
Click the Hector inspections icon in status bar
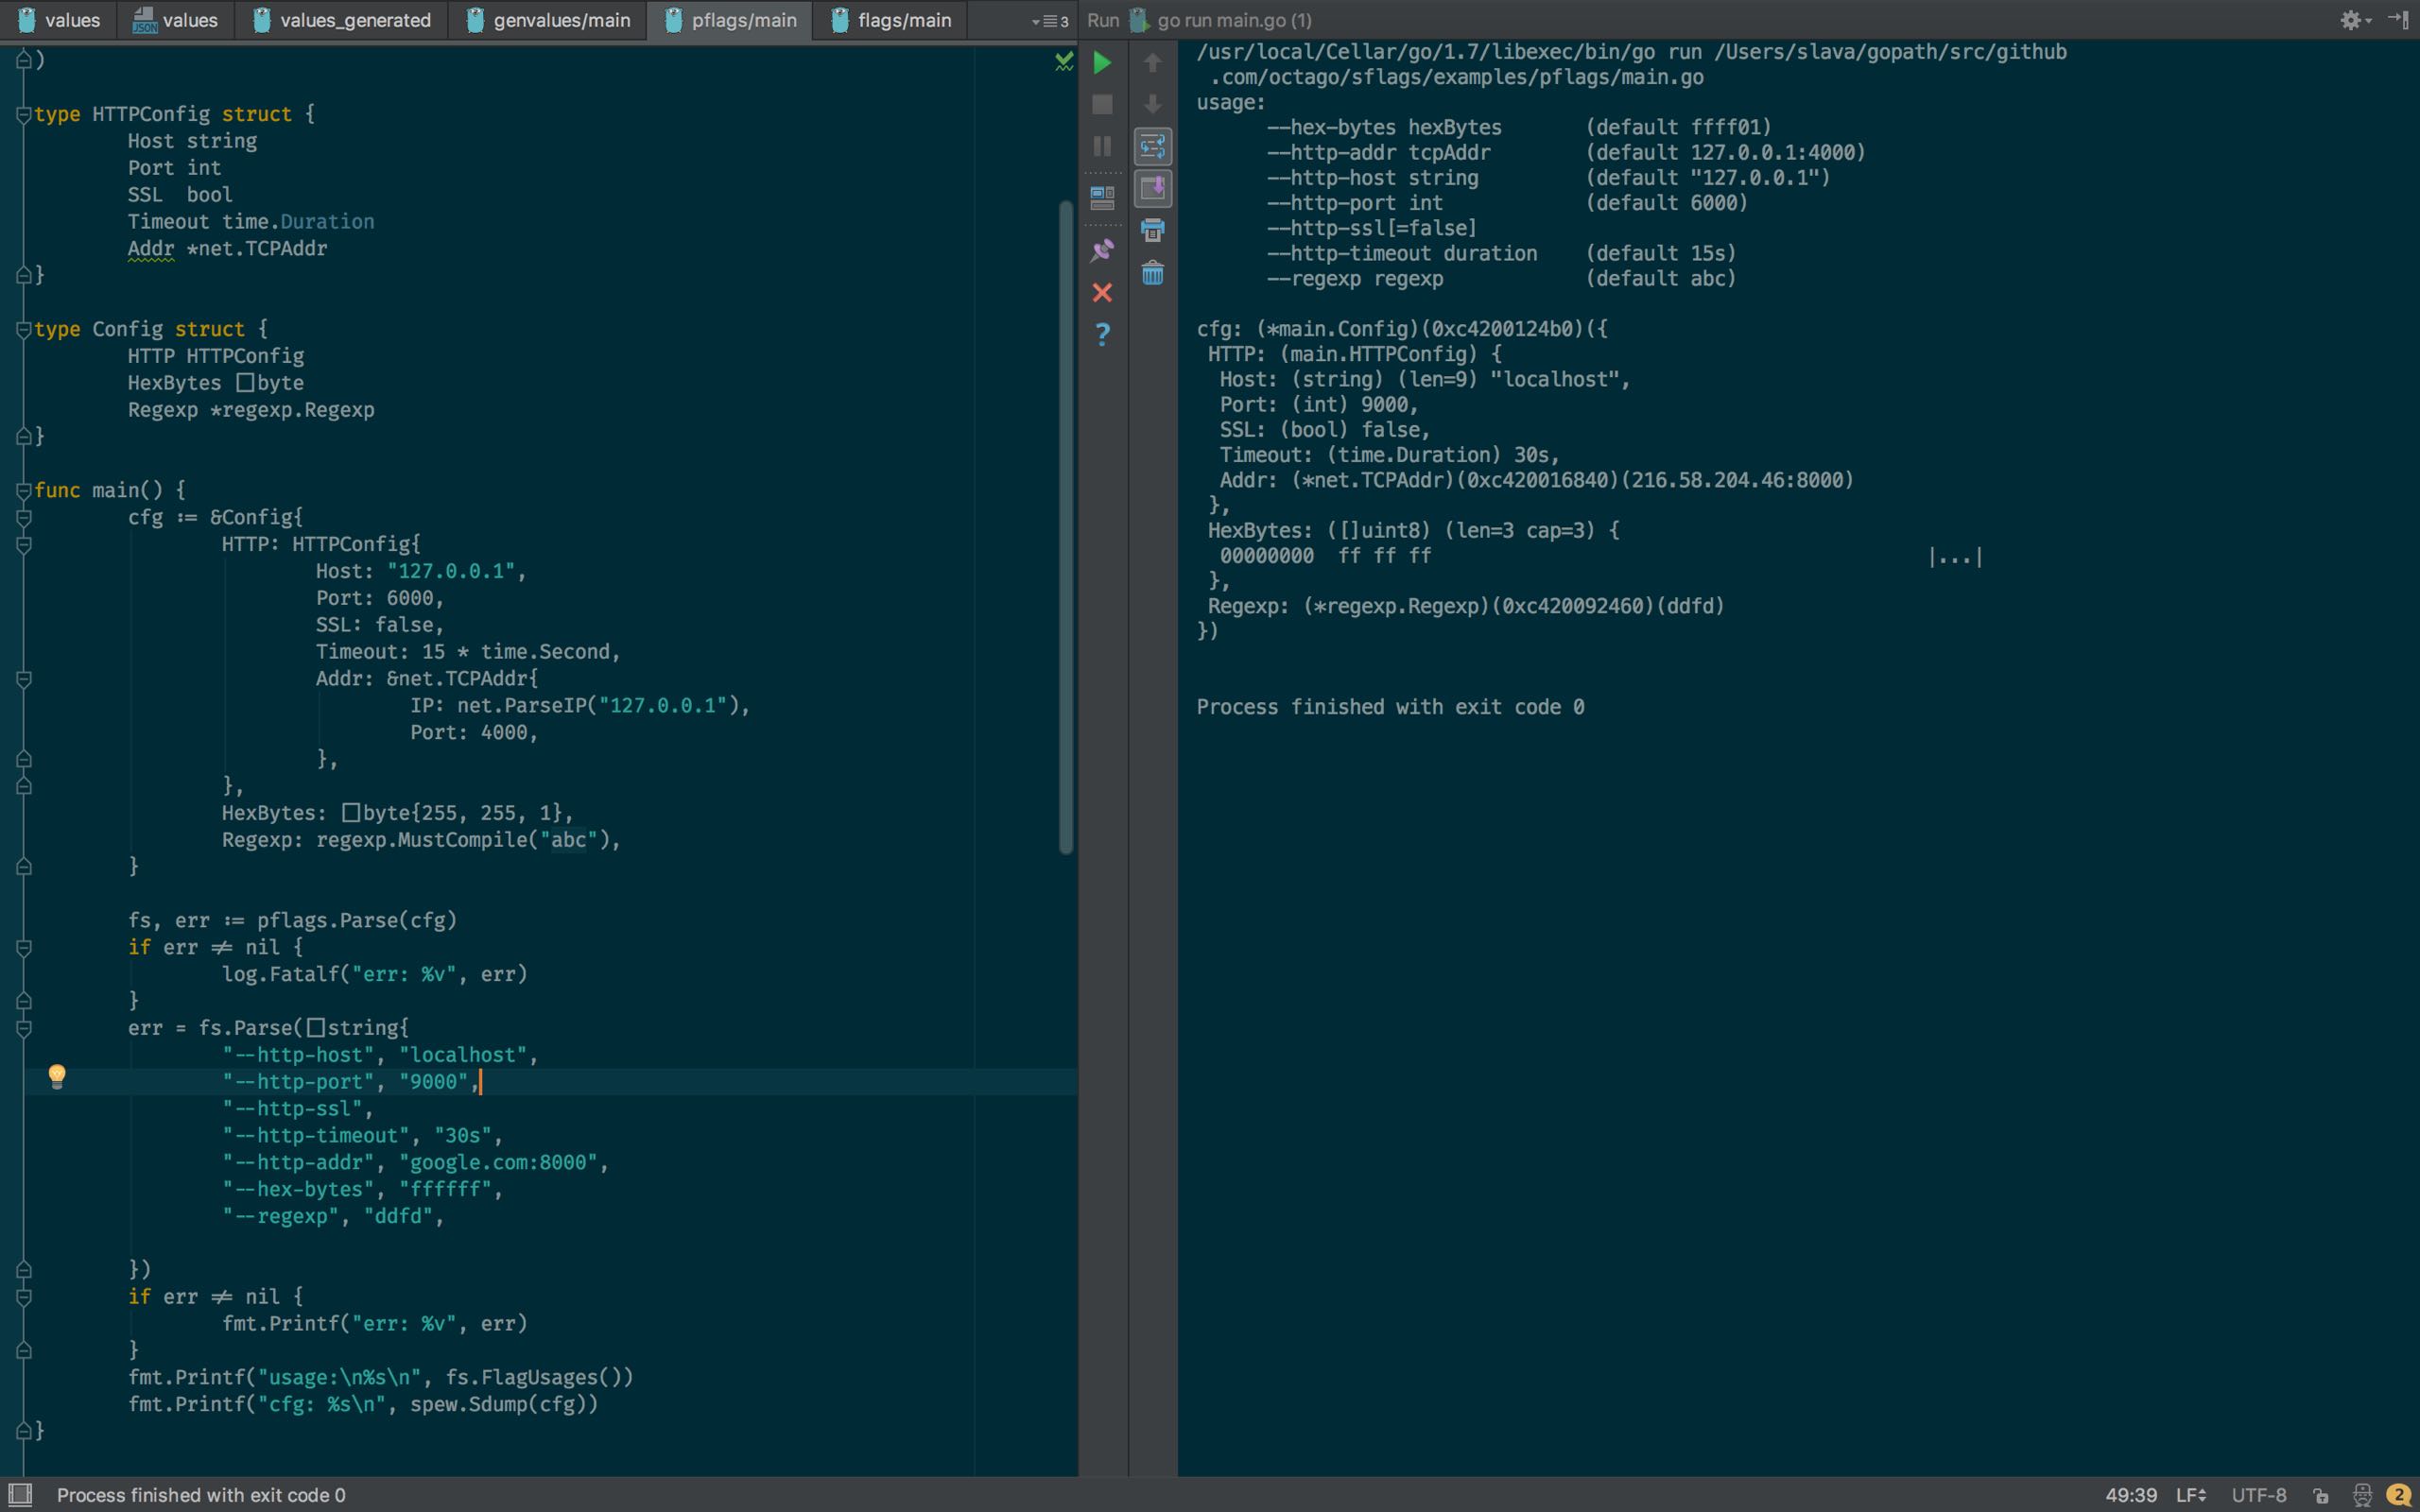click(x=2362, y=1495)
